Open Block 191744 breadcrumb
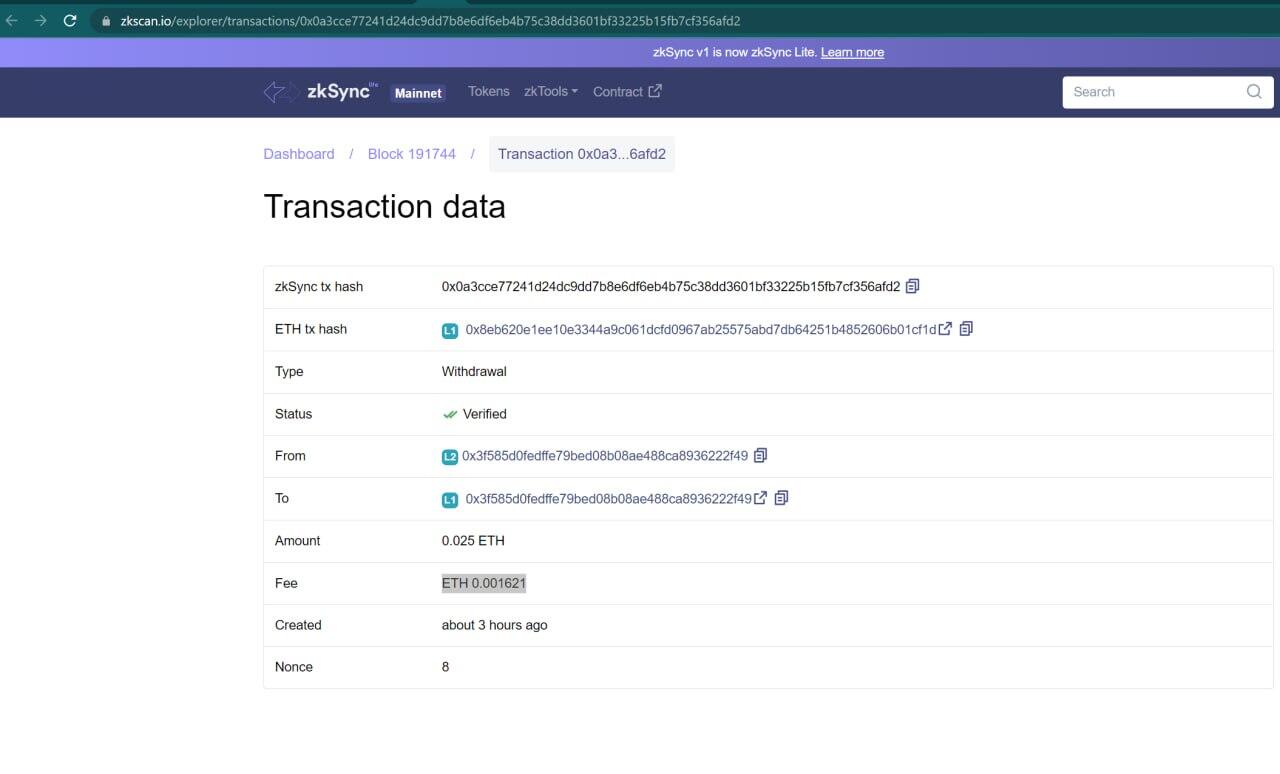Screen dimensions: 1280x774 click(x=412, y=154)
